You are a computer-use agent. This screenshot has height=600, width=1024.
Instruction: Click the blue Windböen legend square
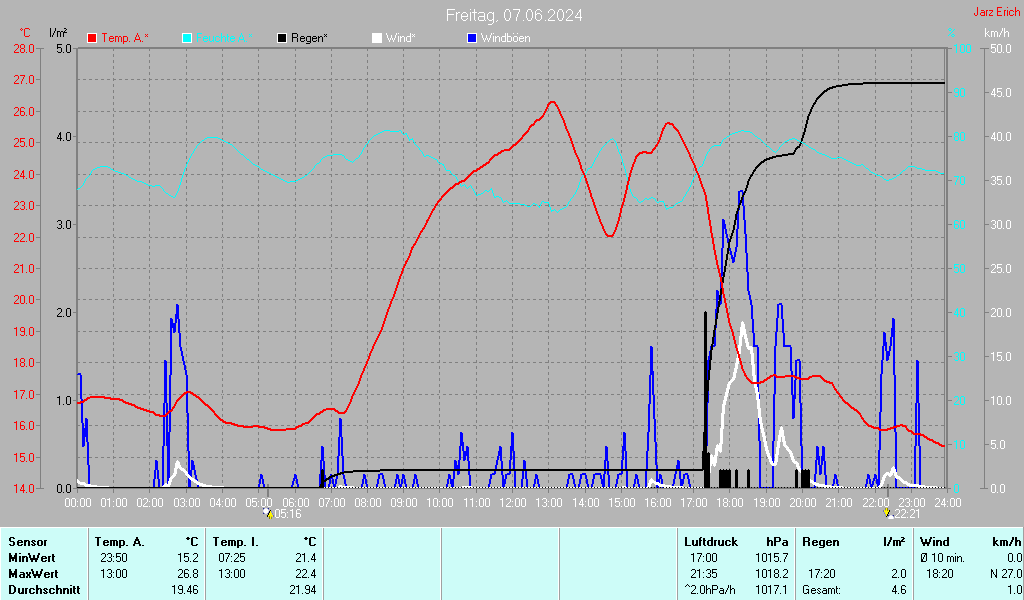[x=472, y=38]
